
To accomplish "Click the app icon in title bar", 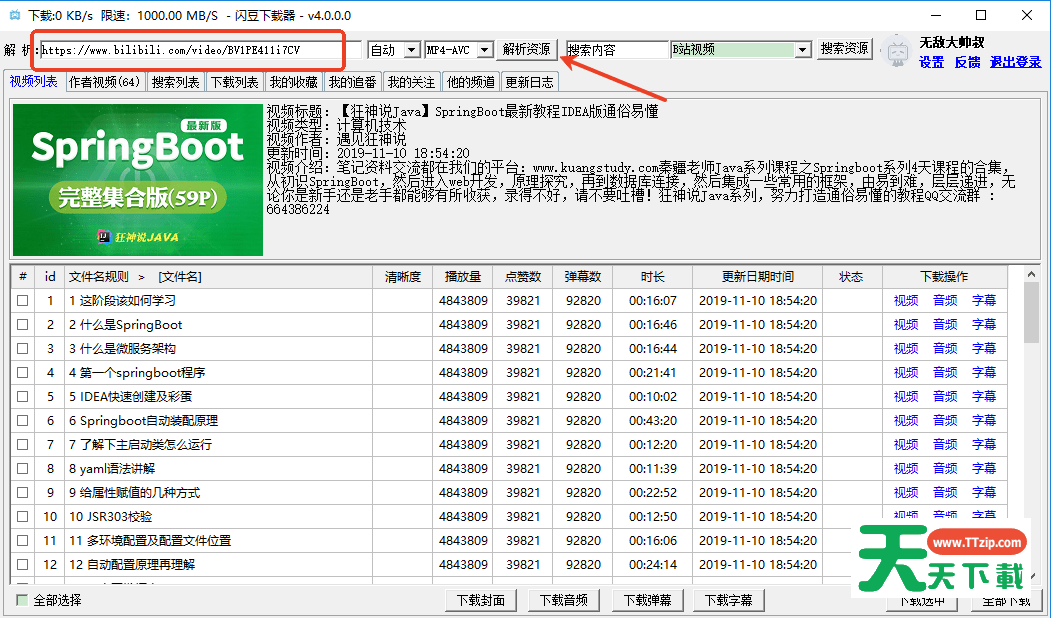I will 14,15.
